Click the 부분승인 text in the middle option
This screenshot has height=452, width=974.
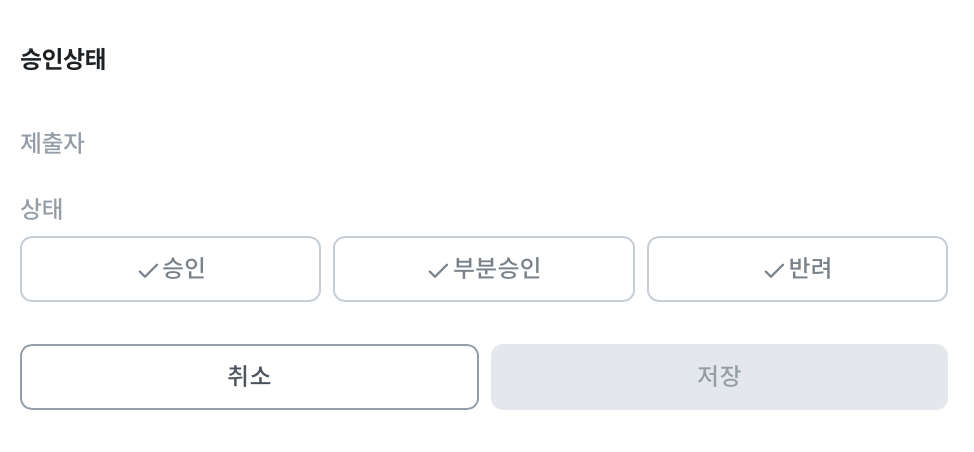coord(497,268)
